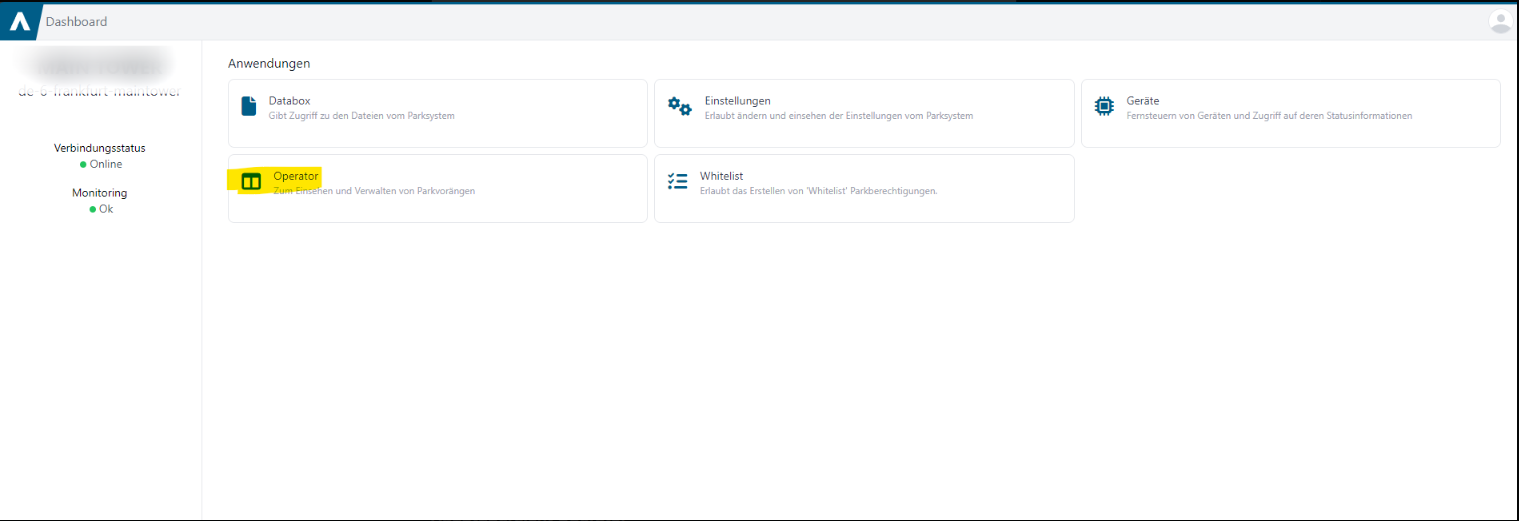Click the Dashboard header title

(77, 21)
